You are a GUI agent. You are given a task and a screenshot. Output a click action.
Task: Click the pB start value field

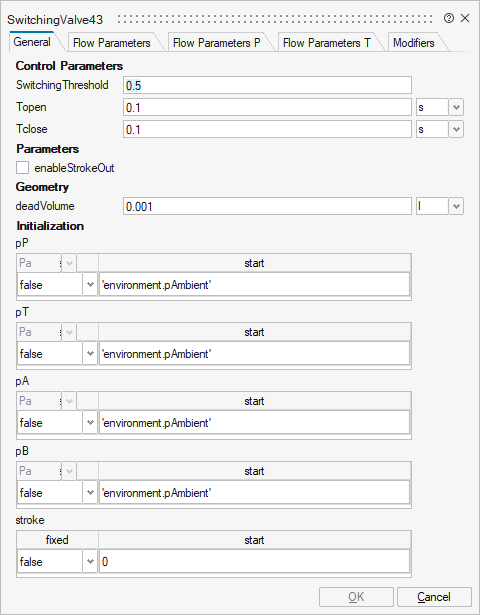point(254,493)
